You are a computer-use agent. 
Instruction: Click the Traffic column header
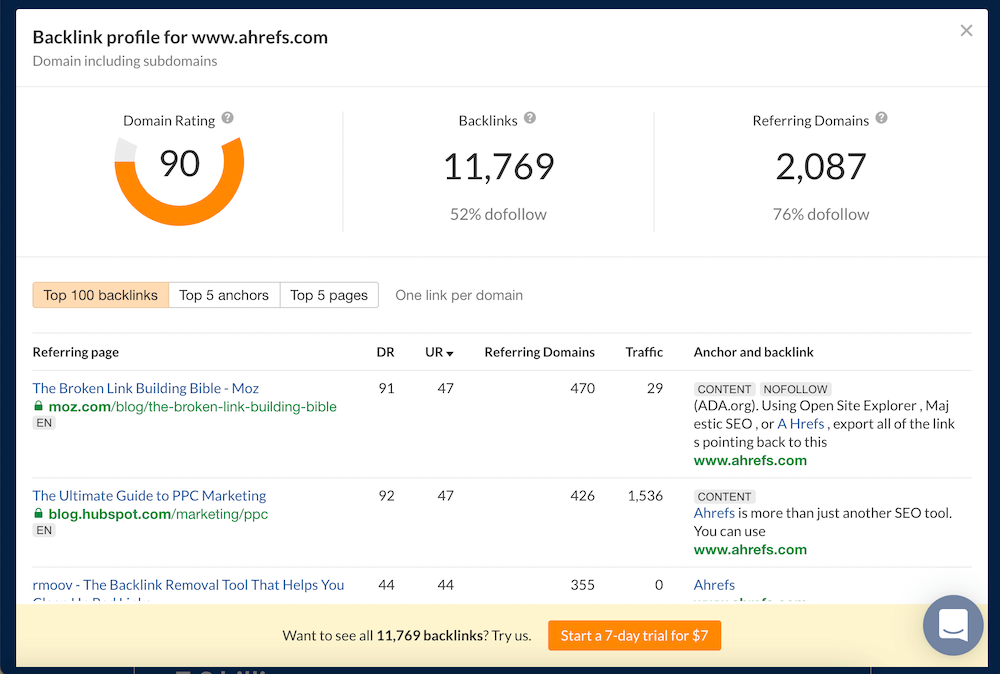coord(644,352)
